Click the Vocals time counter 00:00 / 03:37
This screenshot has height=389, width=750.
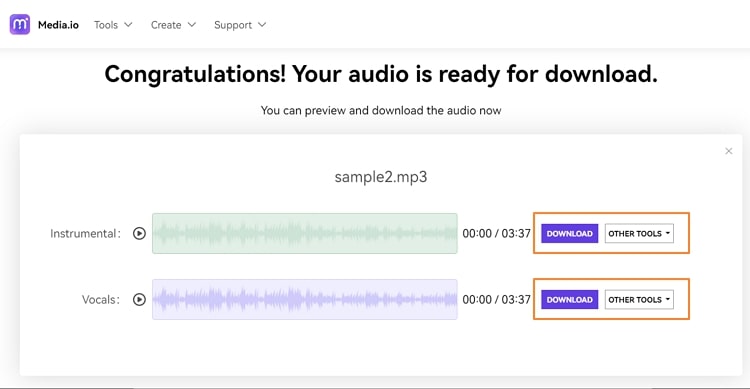coord(496,300)
